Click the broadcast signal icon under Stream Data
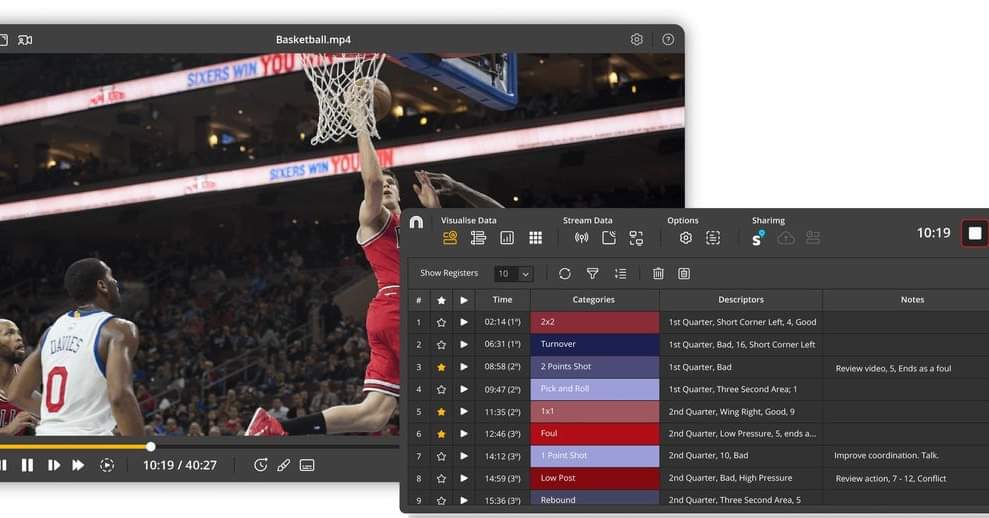989x518 pixels. (582, 238)
